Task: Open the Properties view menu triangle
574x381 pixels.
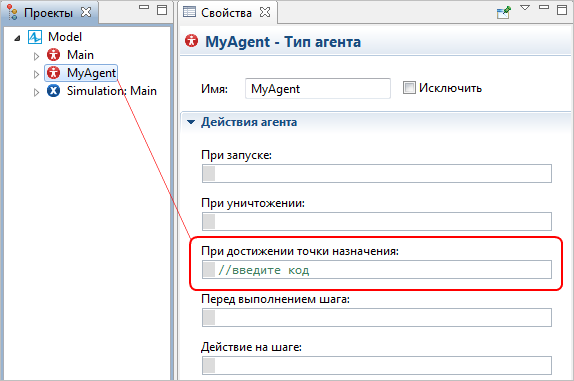Action: pyautogui.click(x=525, y=8)
